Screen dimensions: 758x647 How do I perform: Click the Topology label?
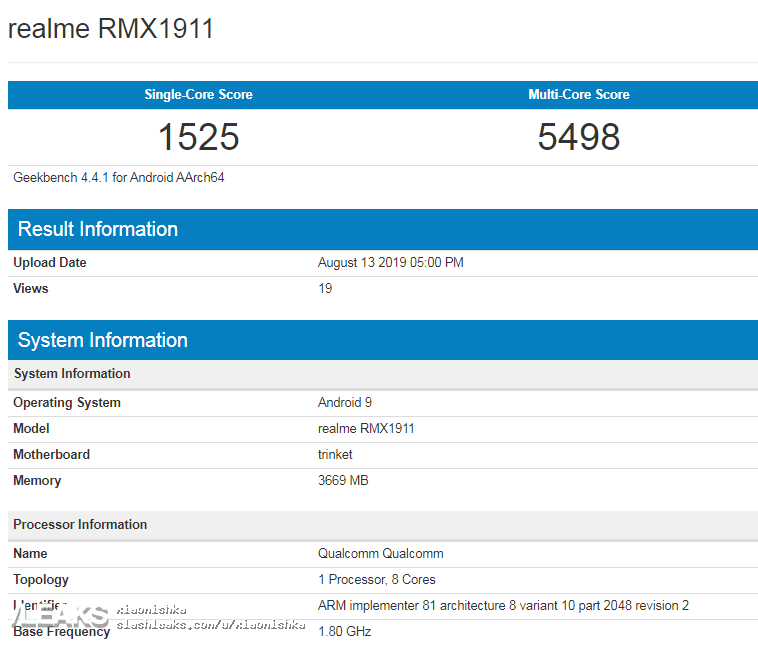coord(41,580)
